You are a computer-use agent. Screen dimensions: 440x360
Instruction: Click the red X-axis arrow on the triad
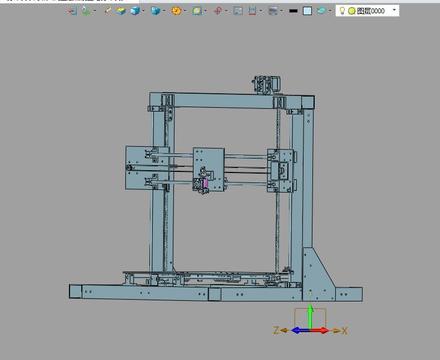321,330
